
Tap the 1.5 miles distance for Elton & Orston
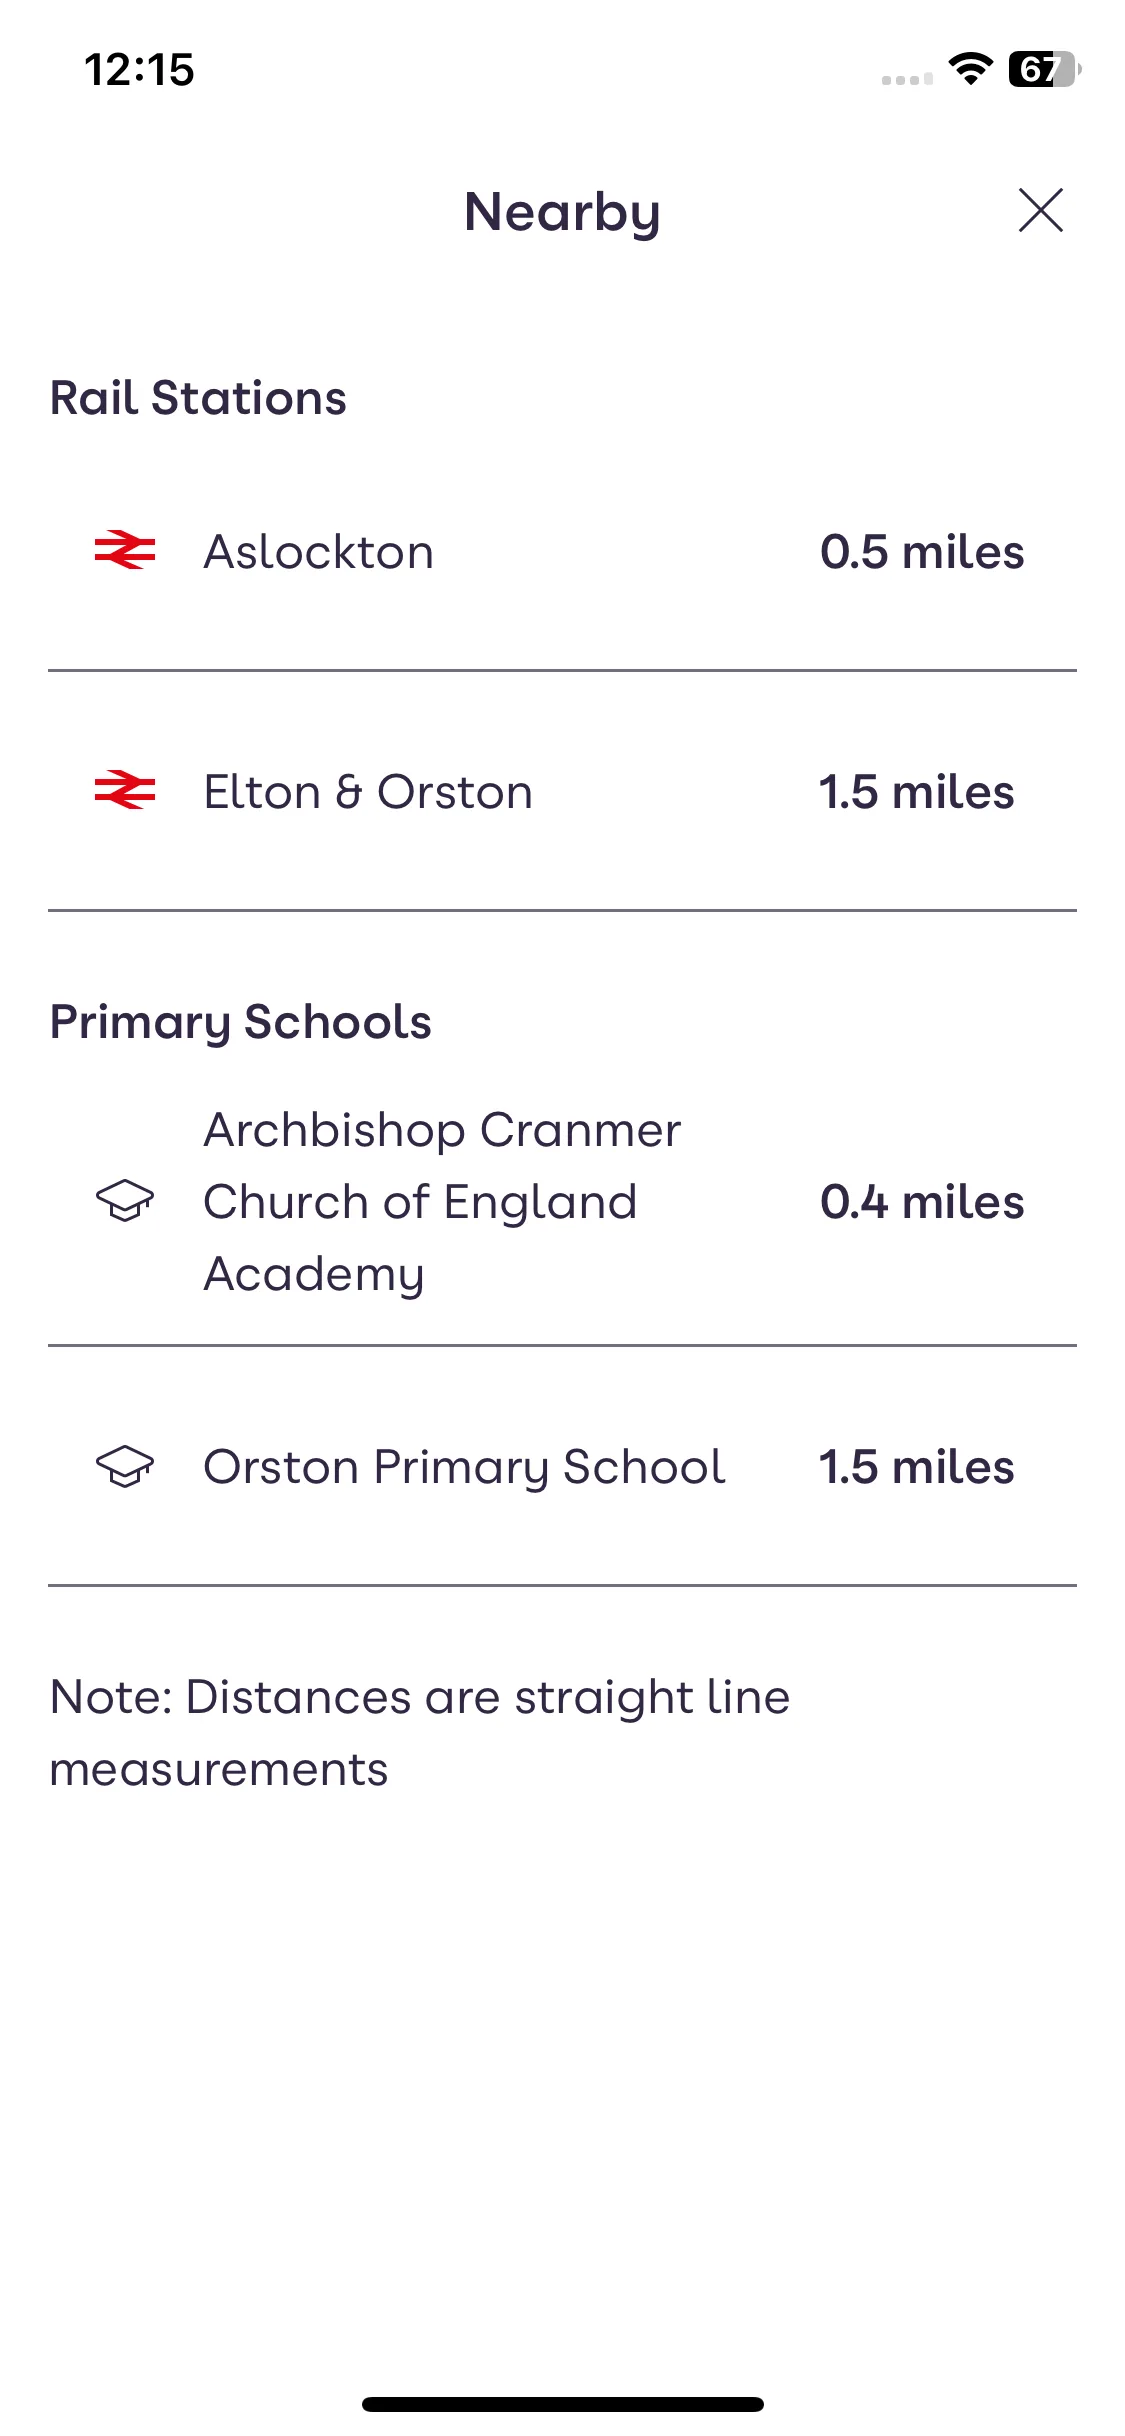coord(917,792)
